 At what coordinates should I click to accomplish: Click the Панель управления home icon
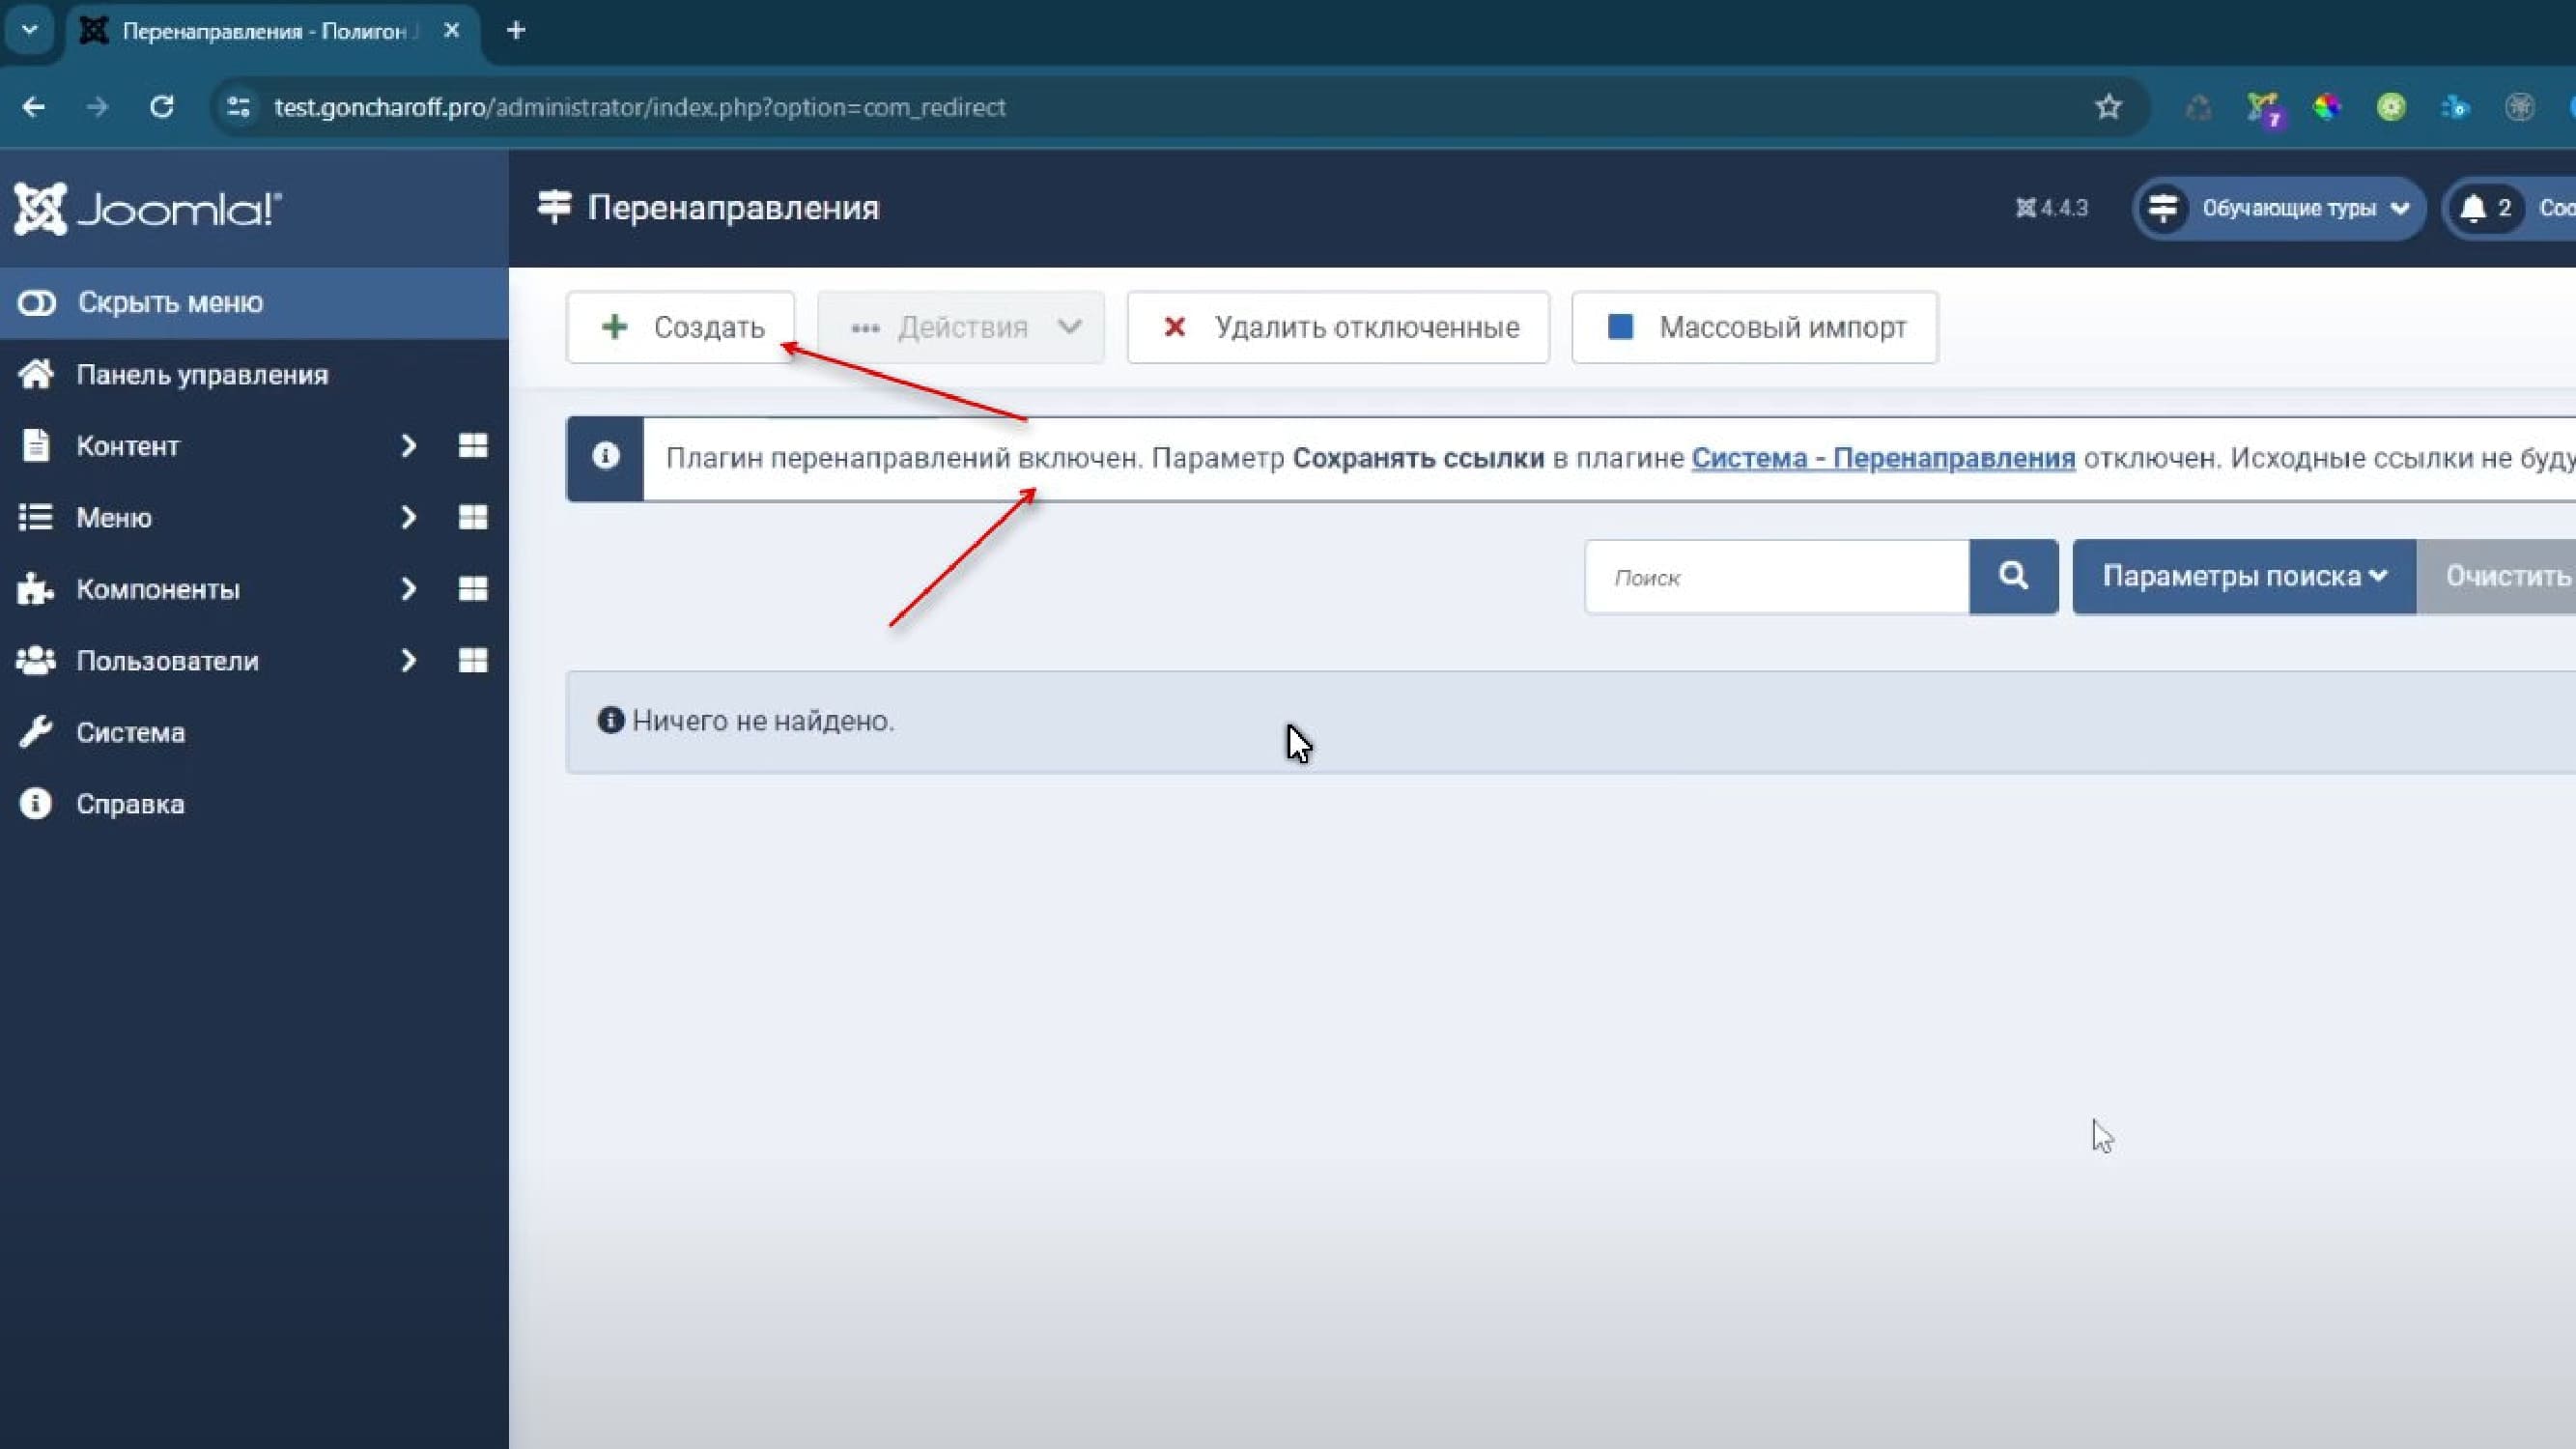click(36, 374)
